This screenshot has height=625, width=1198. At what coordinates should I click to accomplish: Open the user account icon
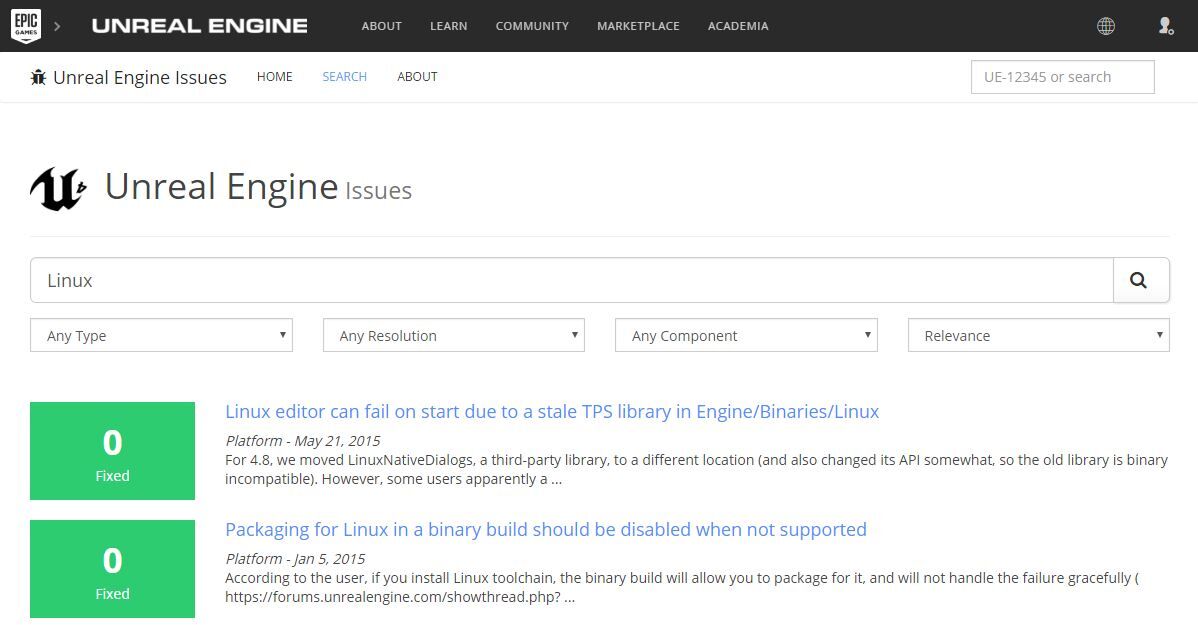(1165, 26)
